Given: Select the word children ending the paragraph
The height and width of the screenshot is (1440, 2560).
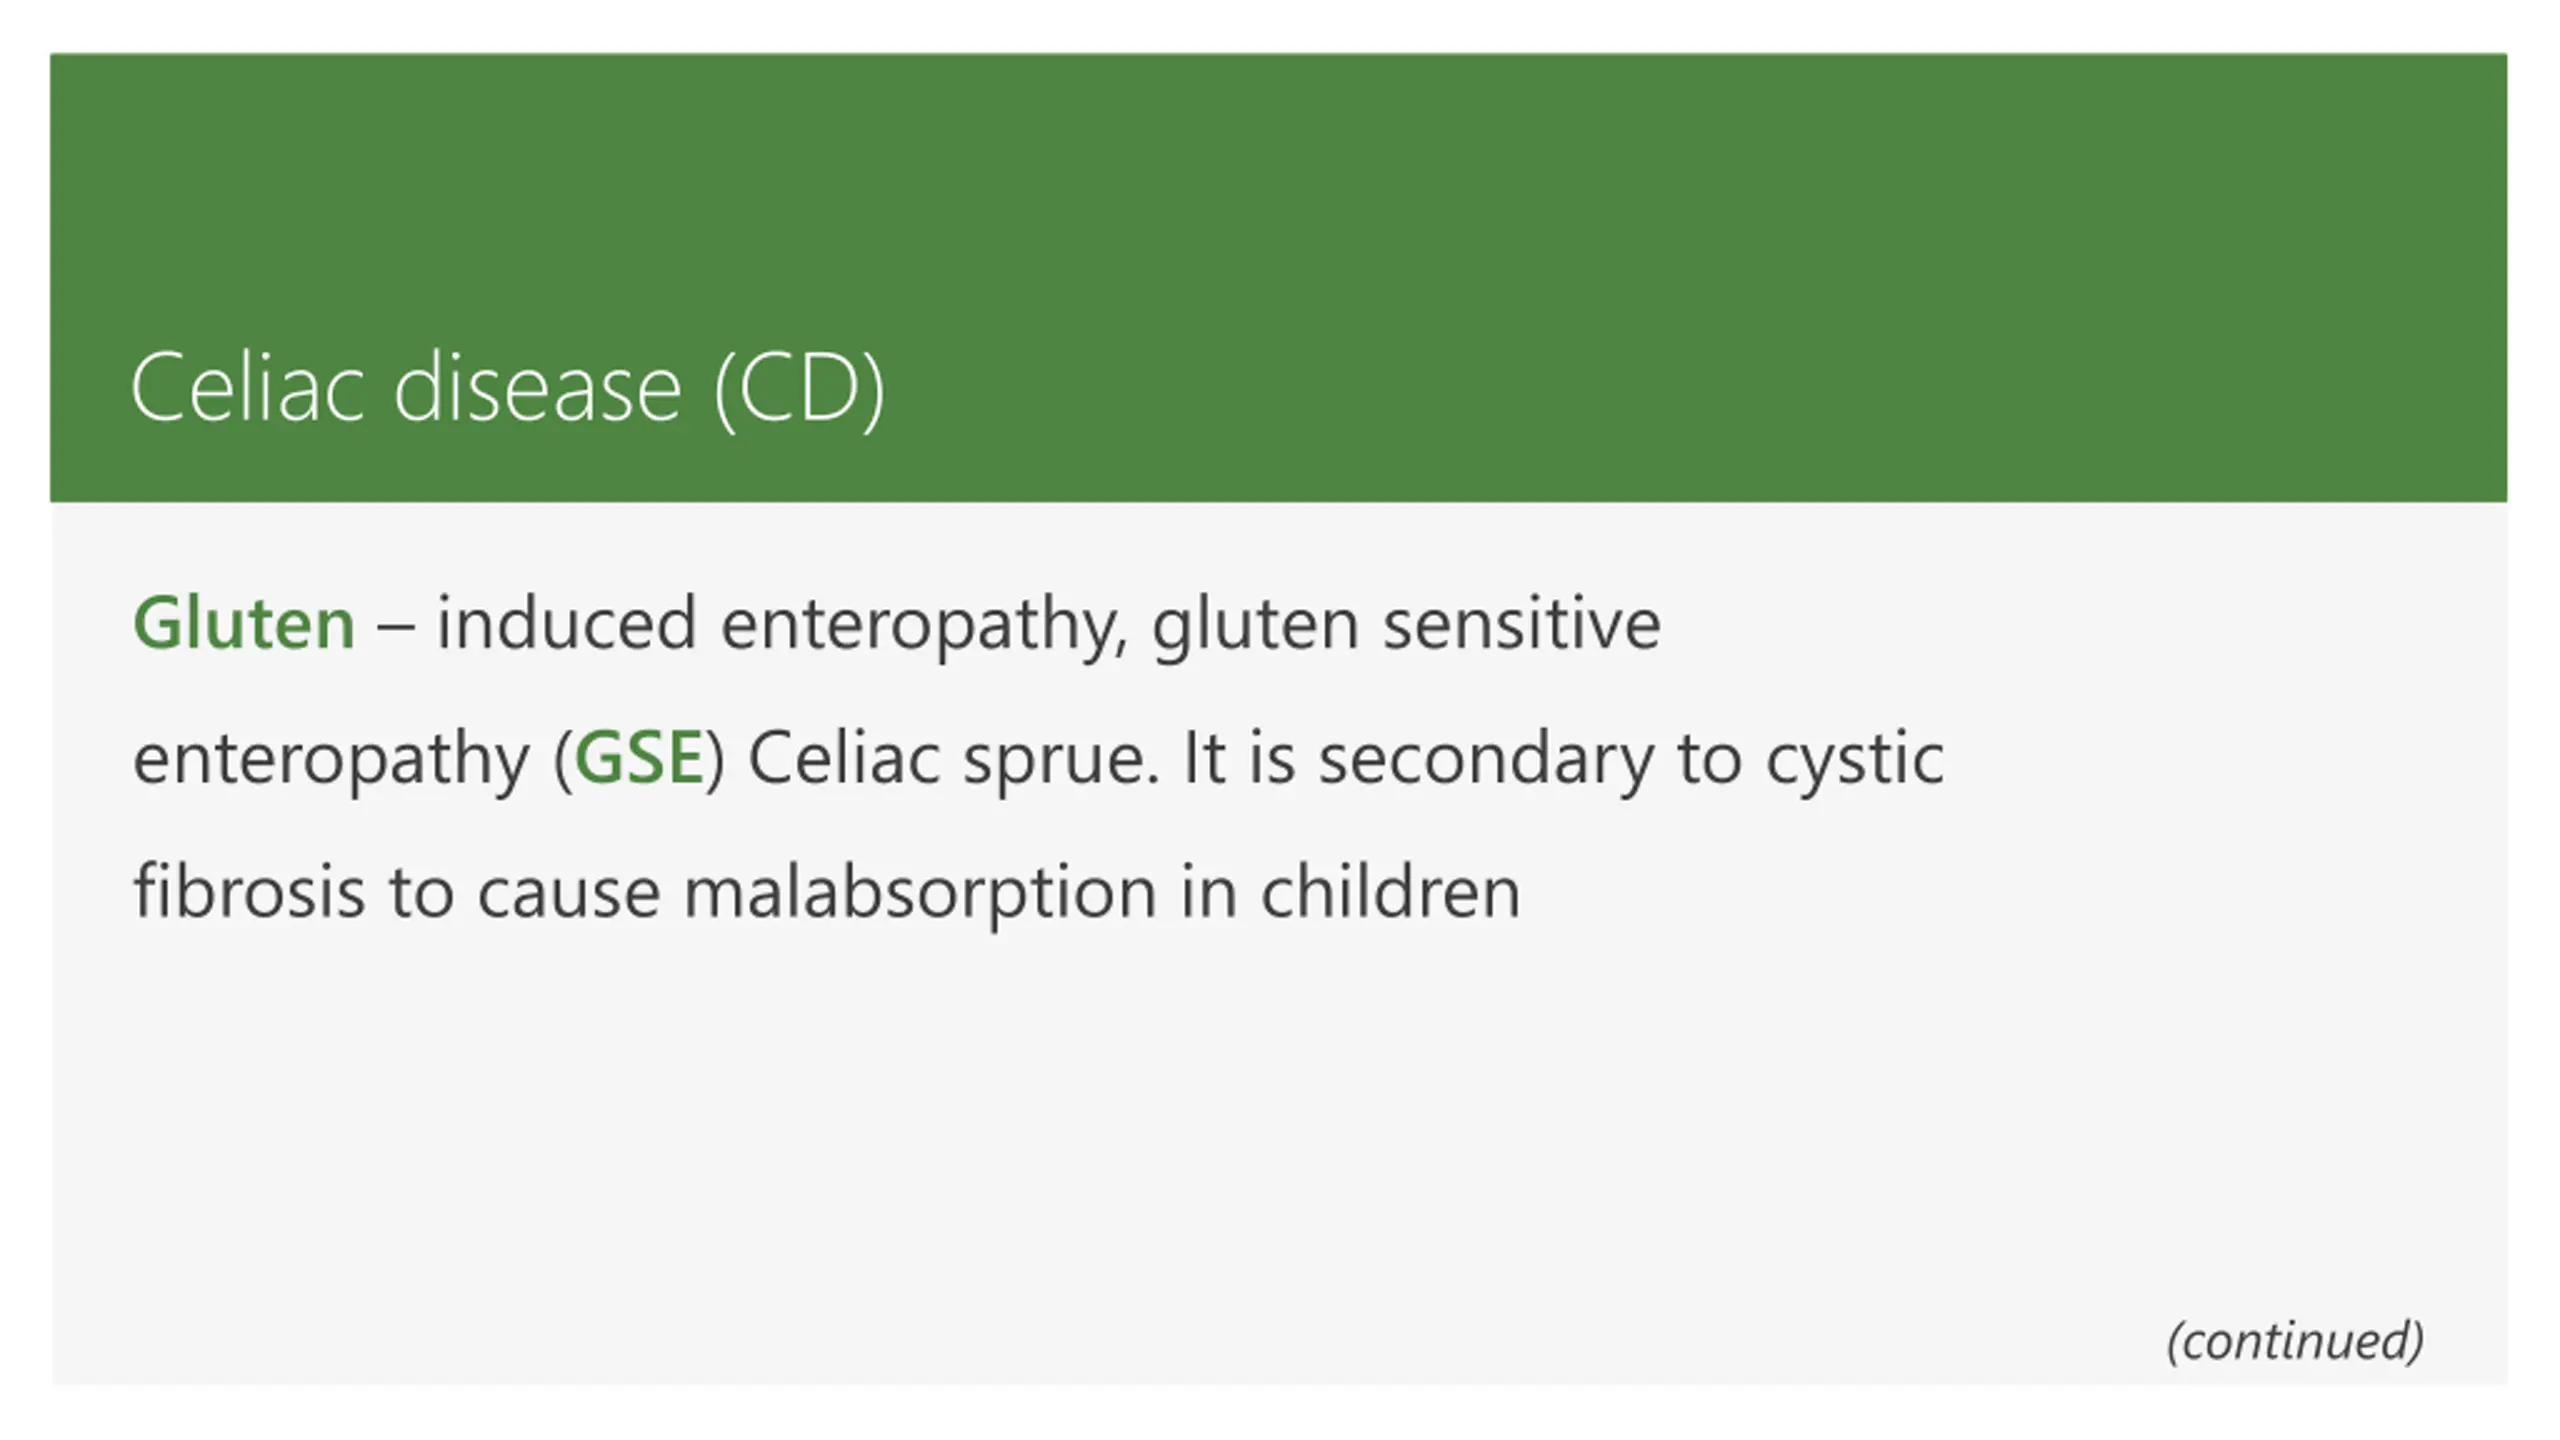Looking at the screenshot, I should 1390,891.
